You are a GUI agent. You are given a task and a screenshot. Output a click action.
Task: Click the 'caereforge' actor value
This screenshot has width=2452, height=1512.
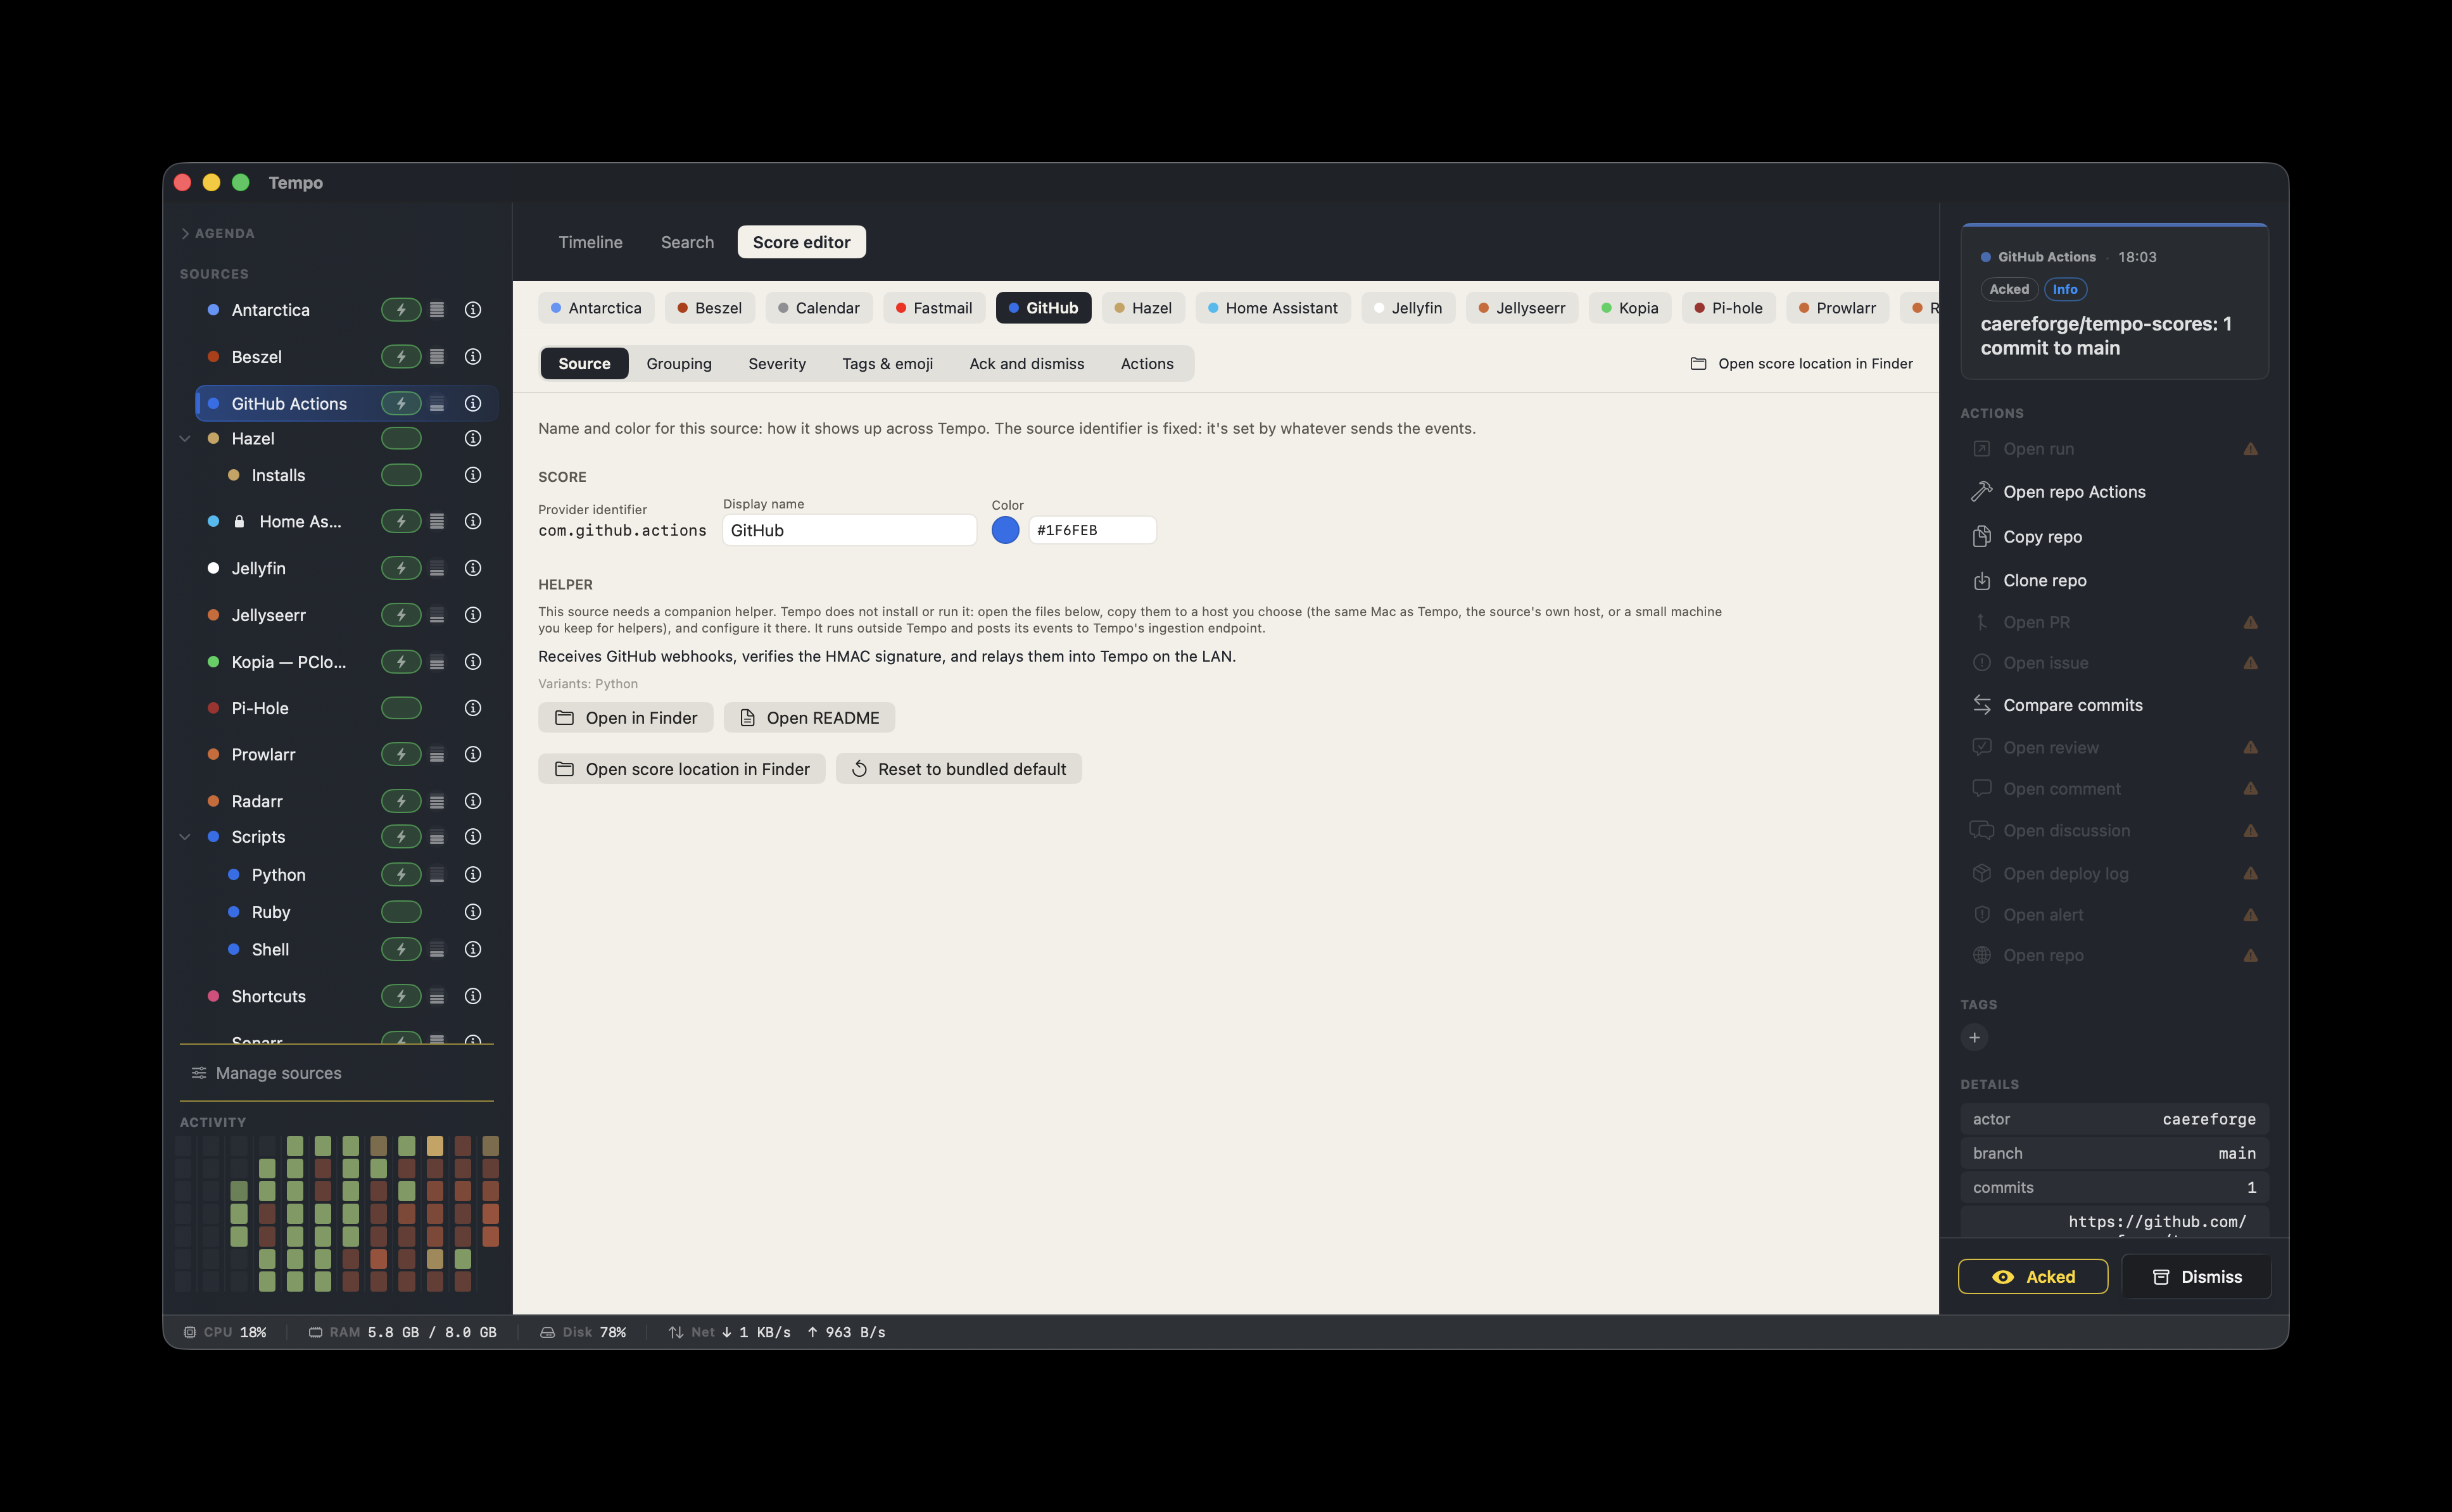pyautogui.click(x=2208, y=1119)
